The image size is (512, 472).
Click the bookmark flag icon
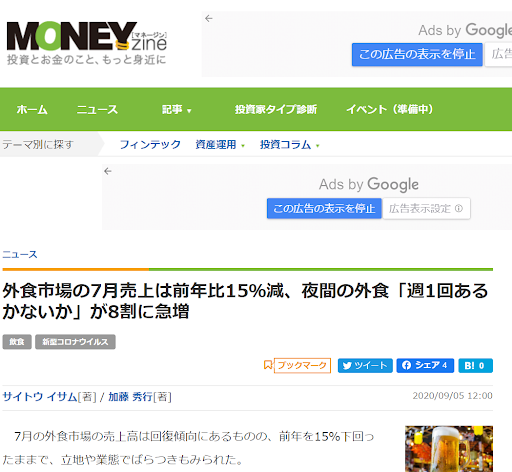point(268,365)
